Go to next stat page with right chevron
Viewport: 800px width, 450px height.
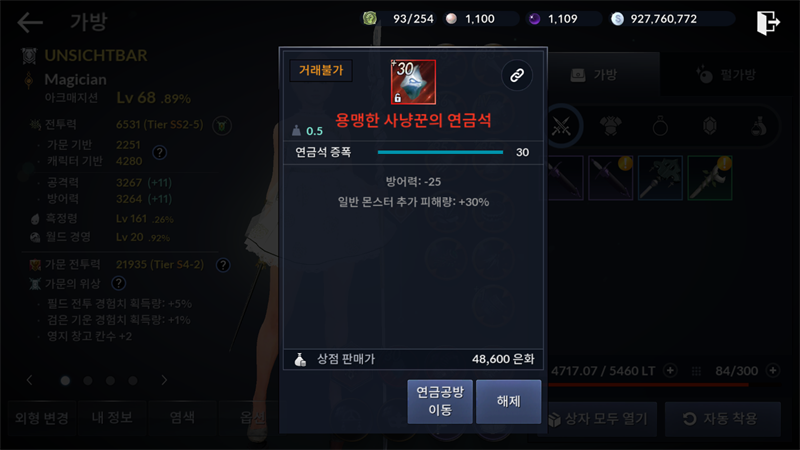pyautogui.click(x=164, y=380)
